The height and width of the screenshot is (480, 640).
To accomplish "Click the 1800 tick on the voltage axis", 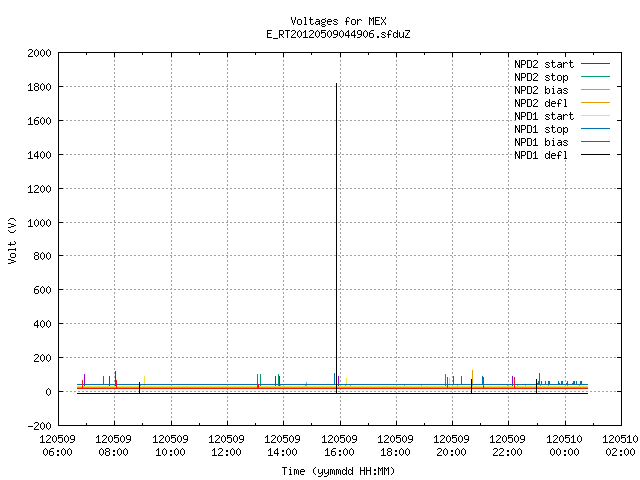I will 40,87.
